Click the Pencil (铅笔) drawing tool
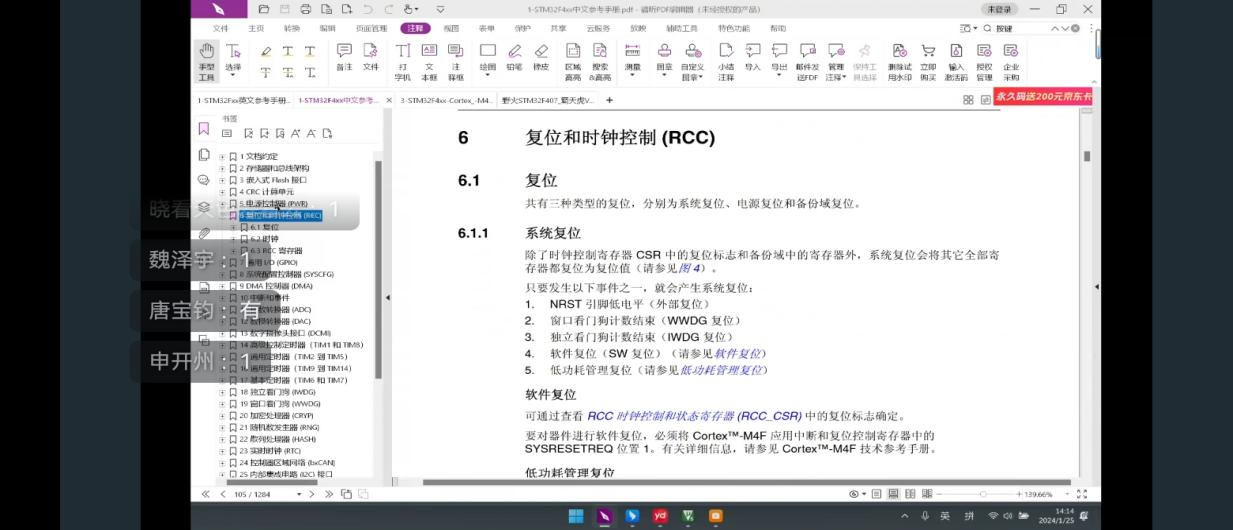The image size is (1233, 530). 514,57
